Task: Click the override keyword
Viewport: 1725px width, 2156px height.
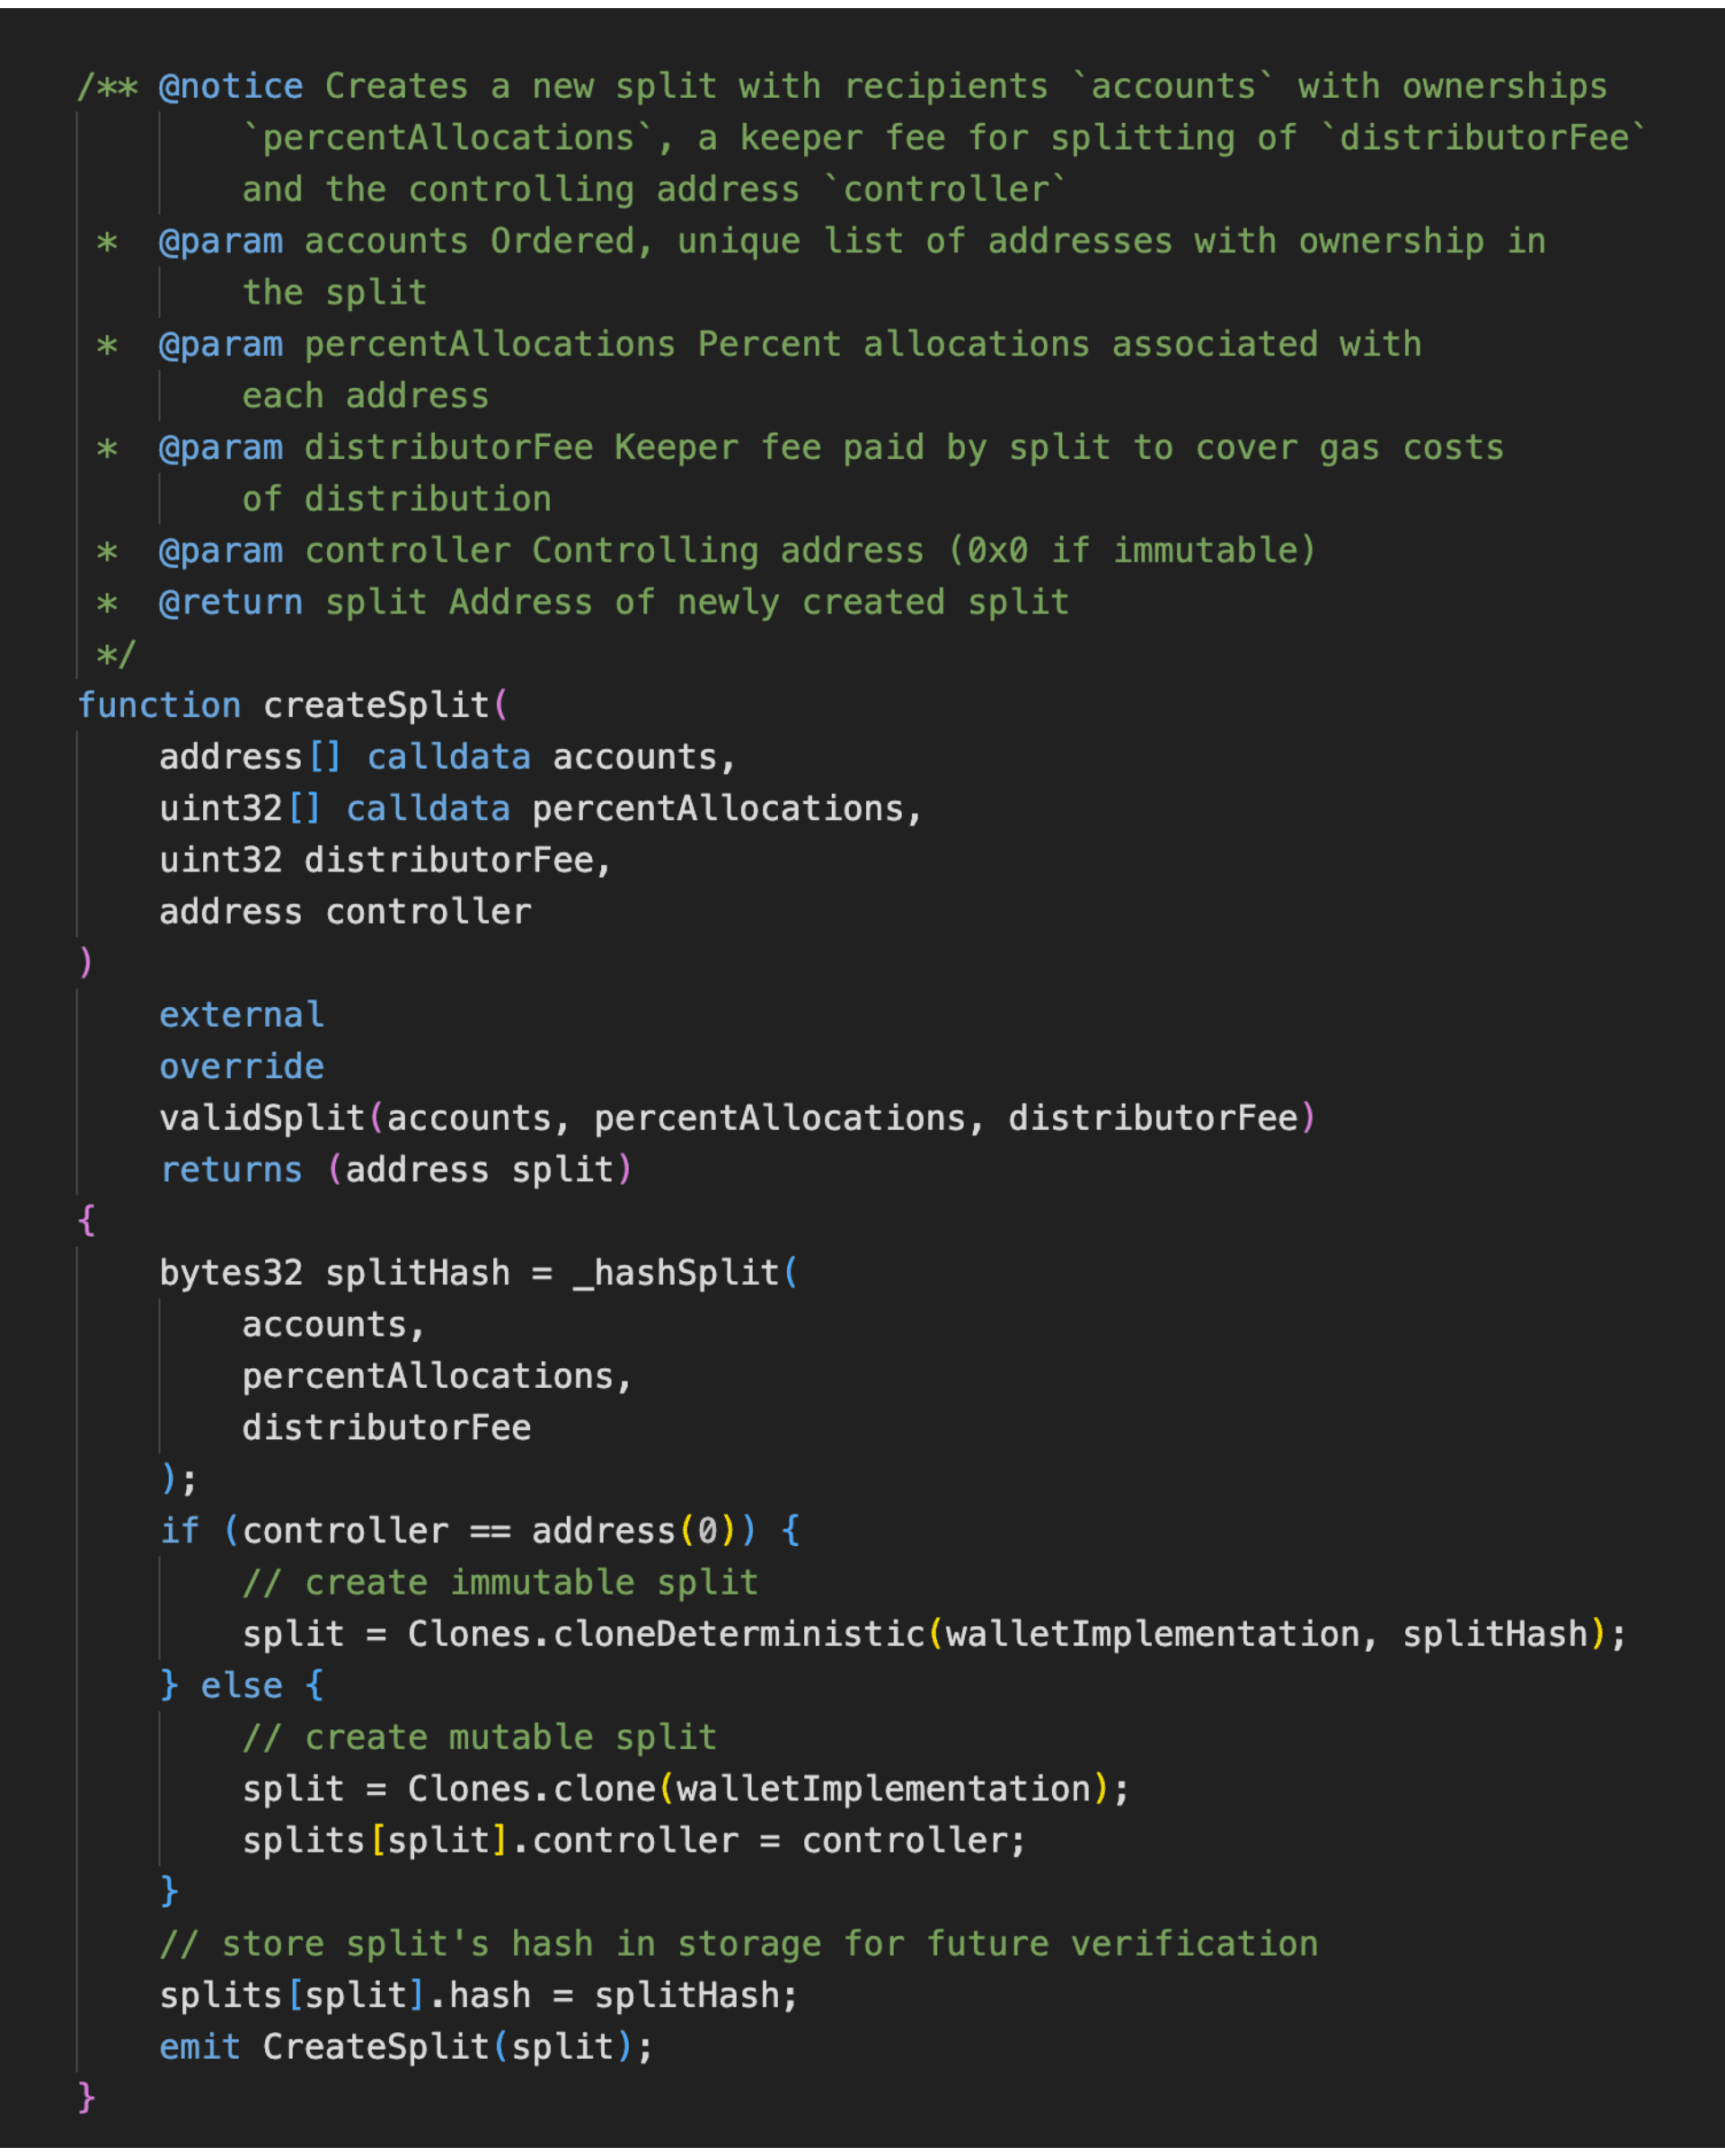Action: click(242, 1067)
